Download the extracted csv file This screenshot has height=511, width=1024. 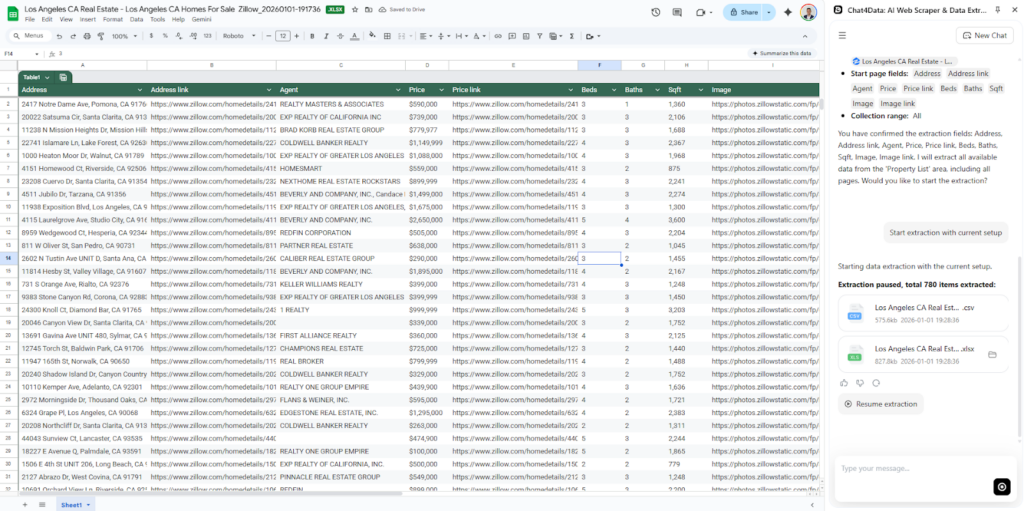click(923, 312)
